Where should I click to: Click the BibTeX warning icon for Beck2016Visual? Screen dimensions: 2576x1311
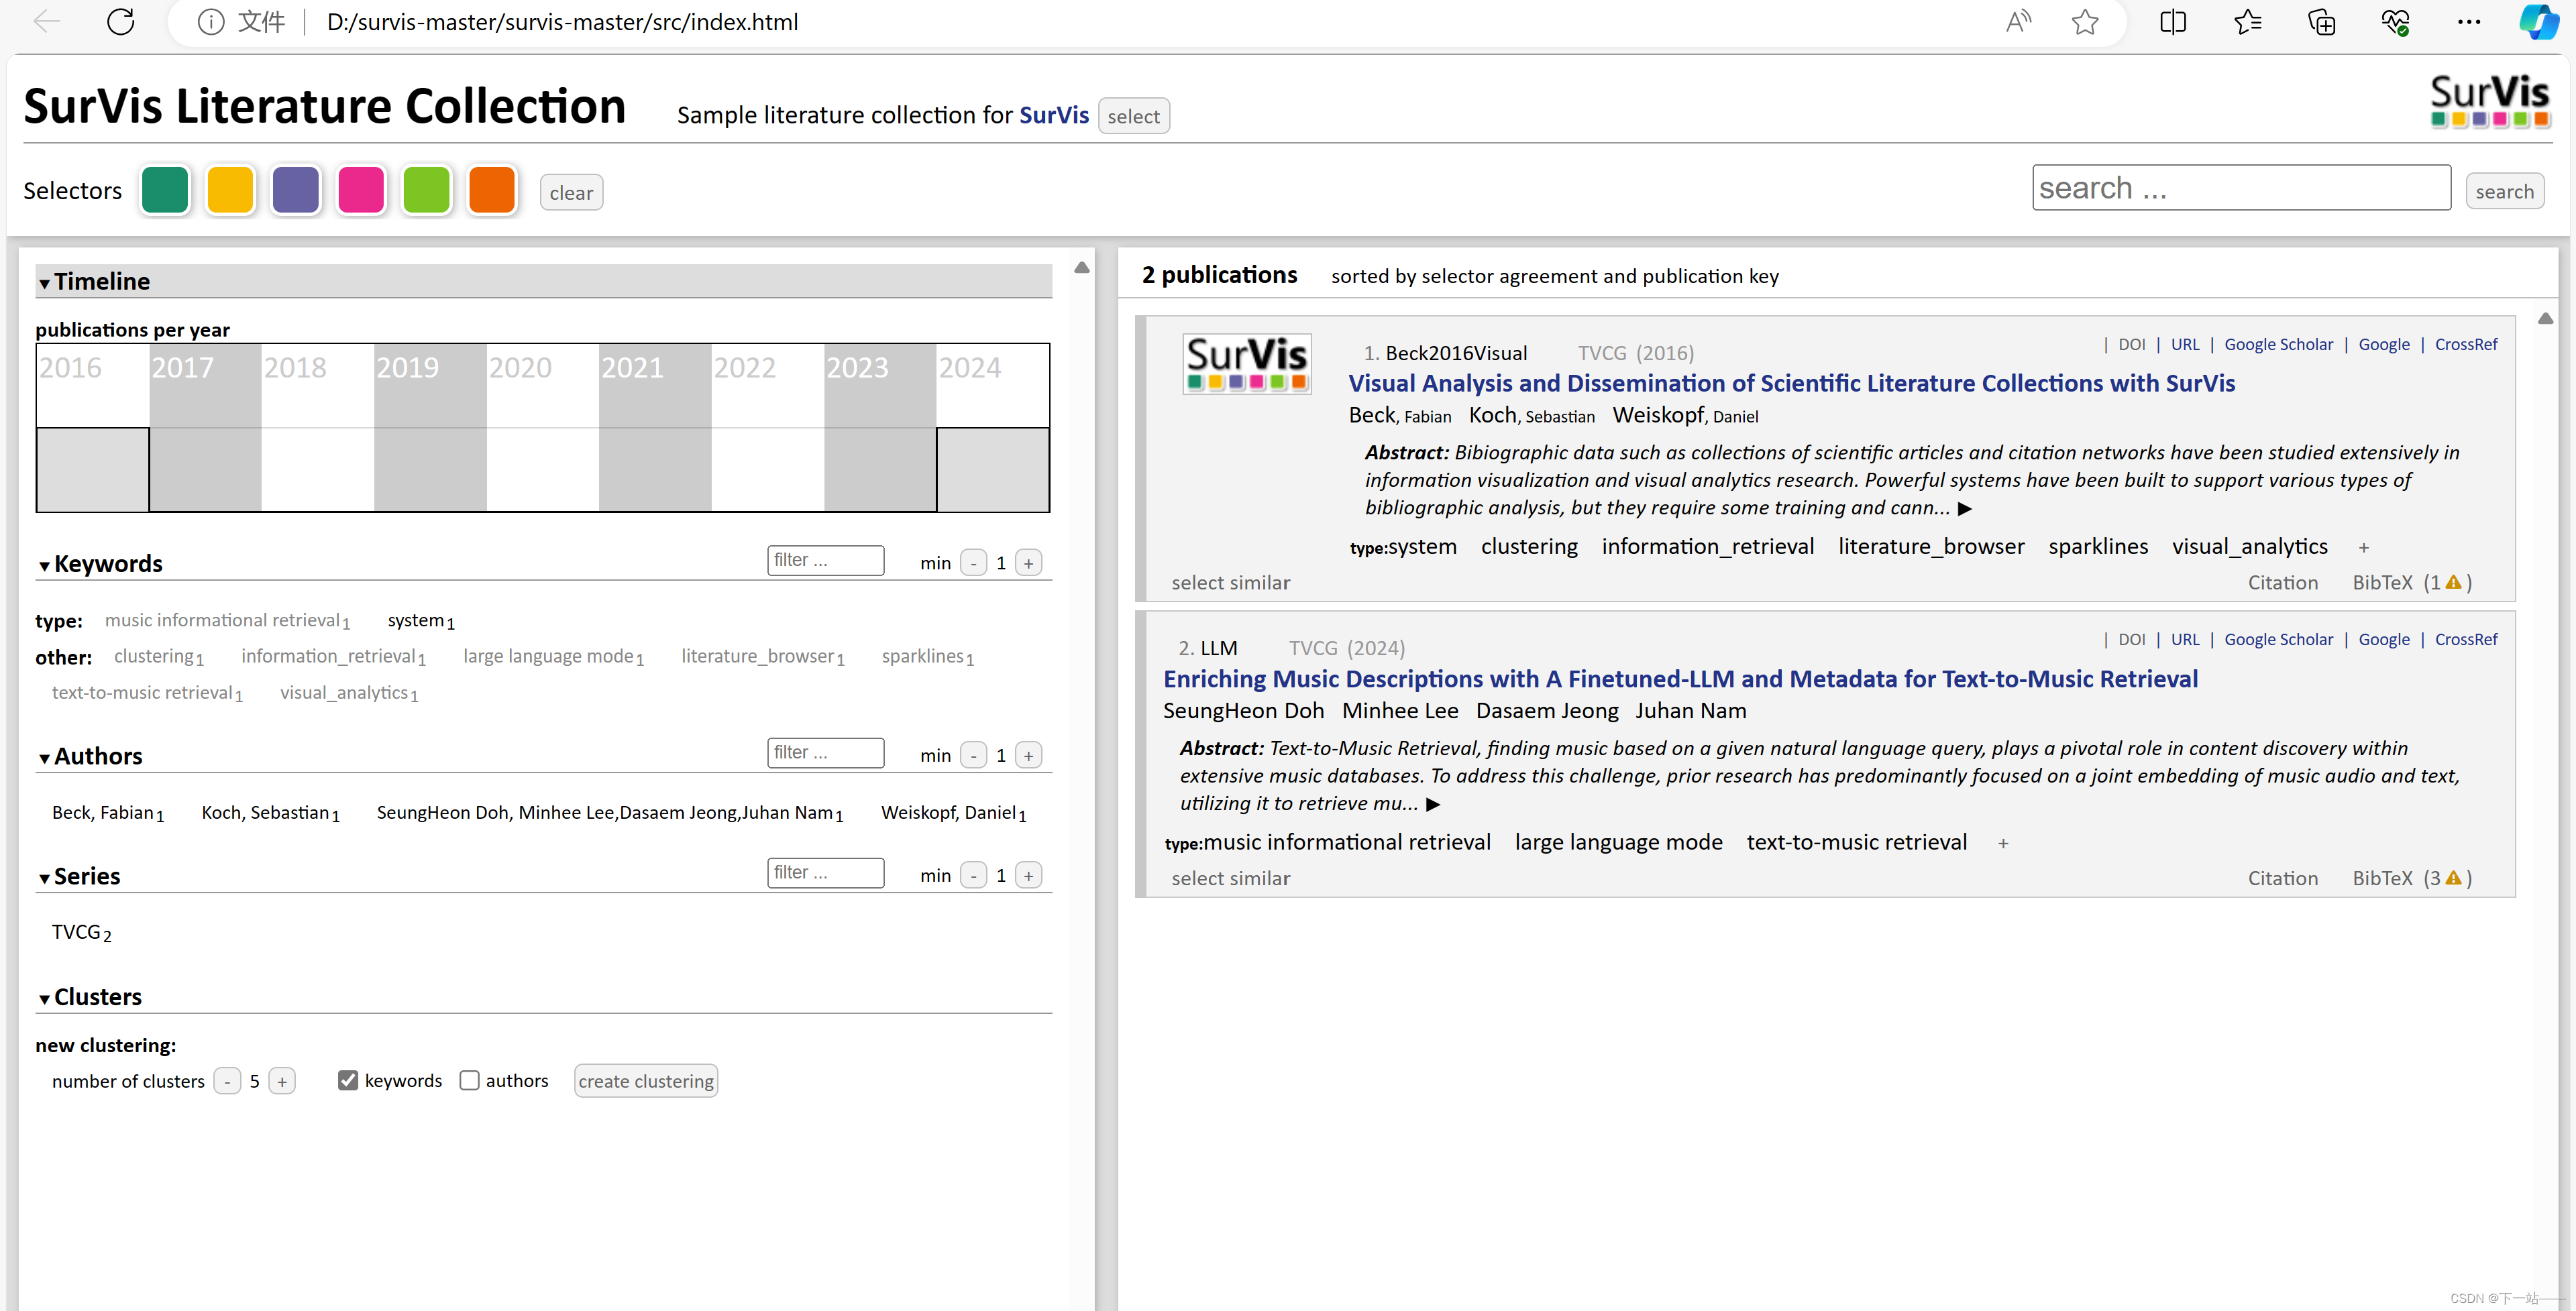click(x=2453, y=582)
